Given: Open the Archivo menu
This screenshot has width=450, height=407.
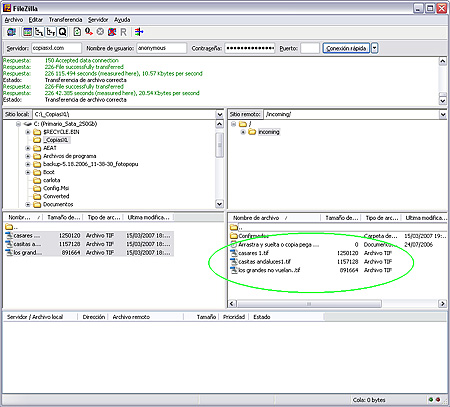Looking at the screenshot, I should point(14,20).
